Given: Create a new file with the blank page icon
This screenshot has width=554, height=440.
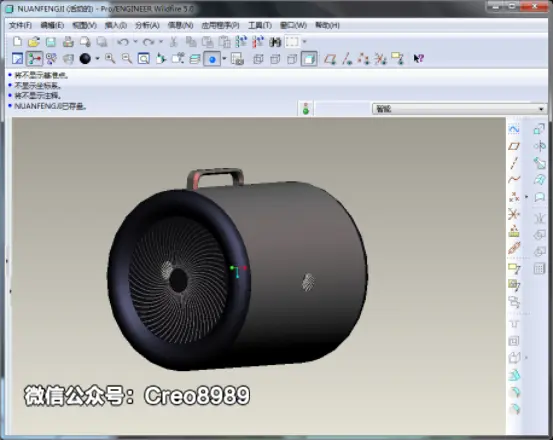Looking at the screenshot, I should (17, 42).
